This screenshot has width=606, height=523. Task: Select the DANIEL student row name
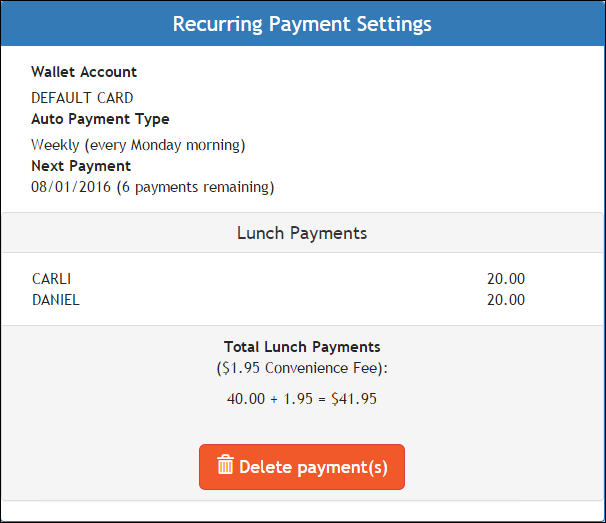(x=55, y=299)
